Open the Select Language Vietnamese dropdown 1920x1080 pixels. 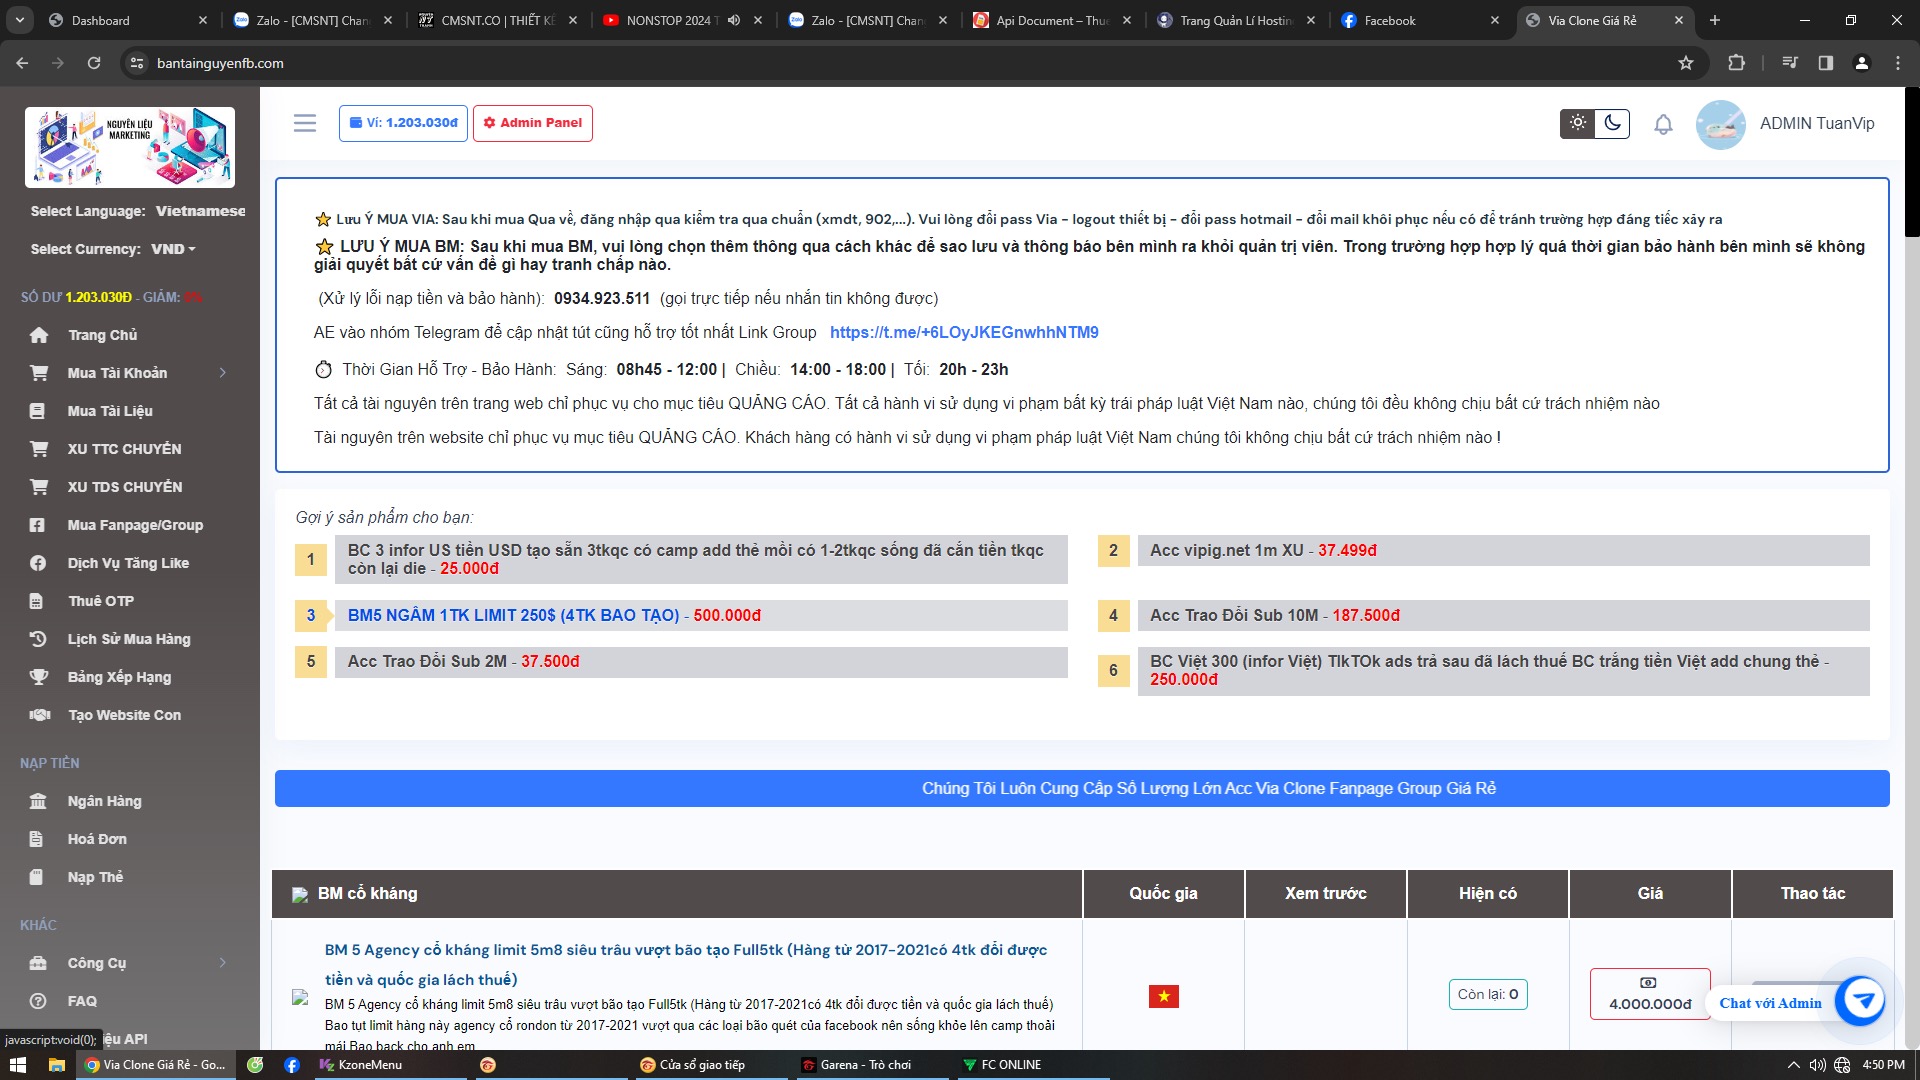coord(200,211)
